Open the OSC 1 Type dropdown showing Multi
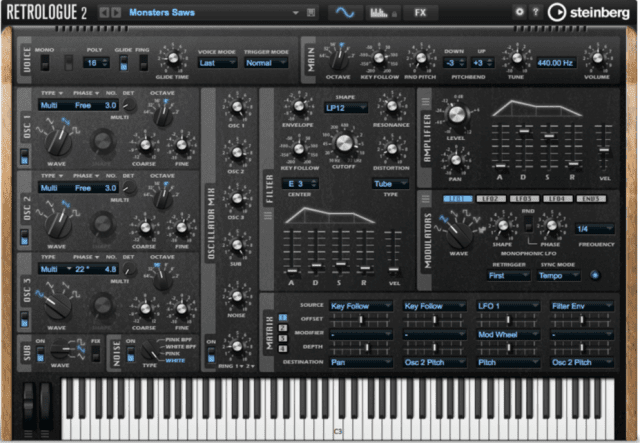This screenshot has height=443, width=640. pos(49,105)
